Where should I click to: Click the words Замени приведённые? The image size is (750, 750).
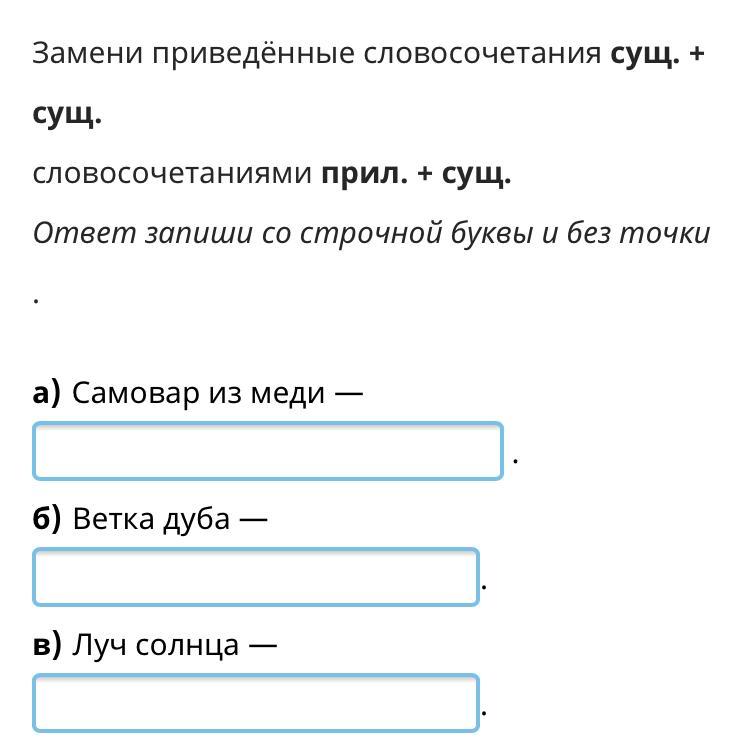coord(194,54)
